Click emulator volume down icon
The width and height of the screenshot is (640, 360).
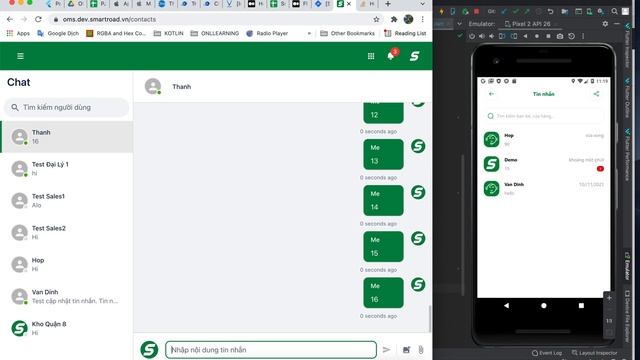pos(492,36)
